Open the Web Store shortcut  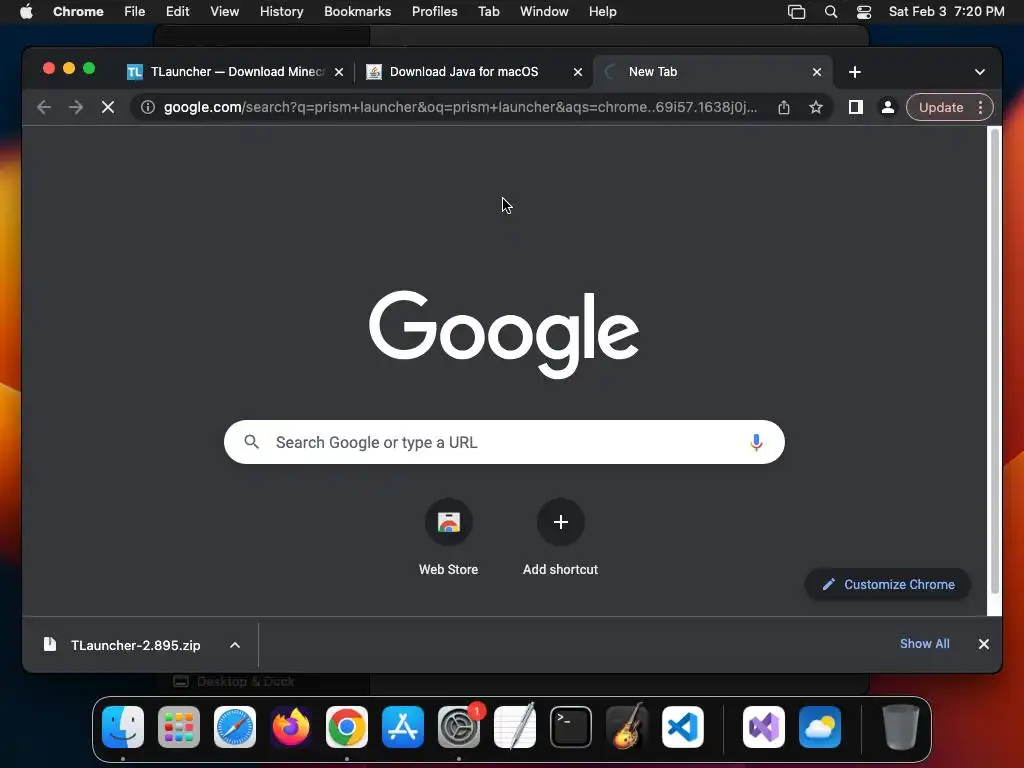coord(449,537)
